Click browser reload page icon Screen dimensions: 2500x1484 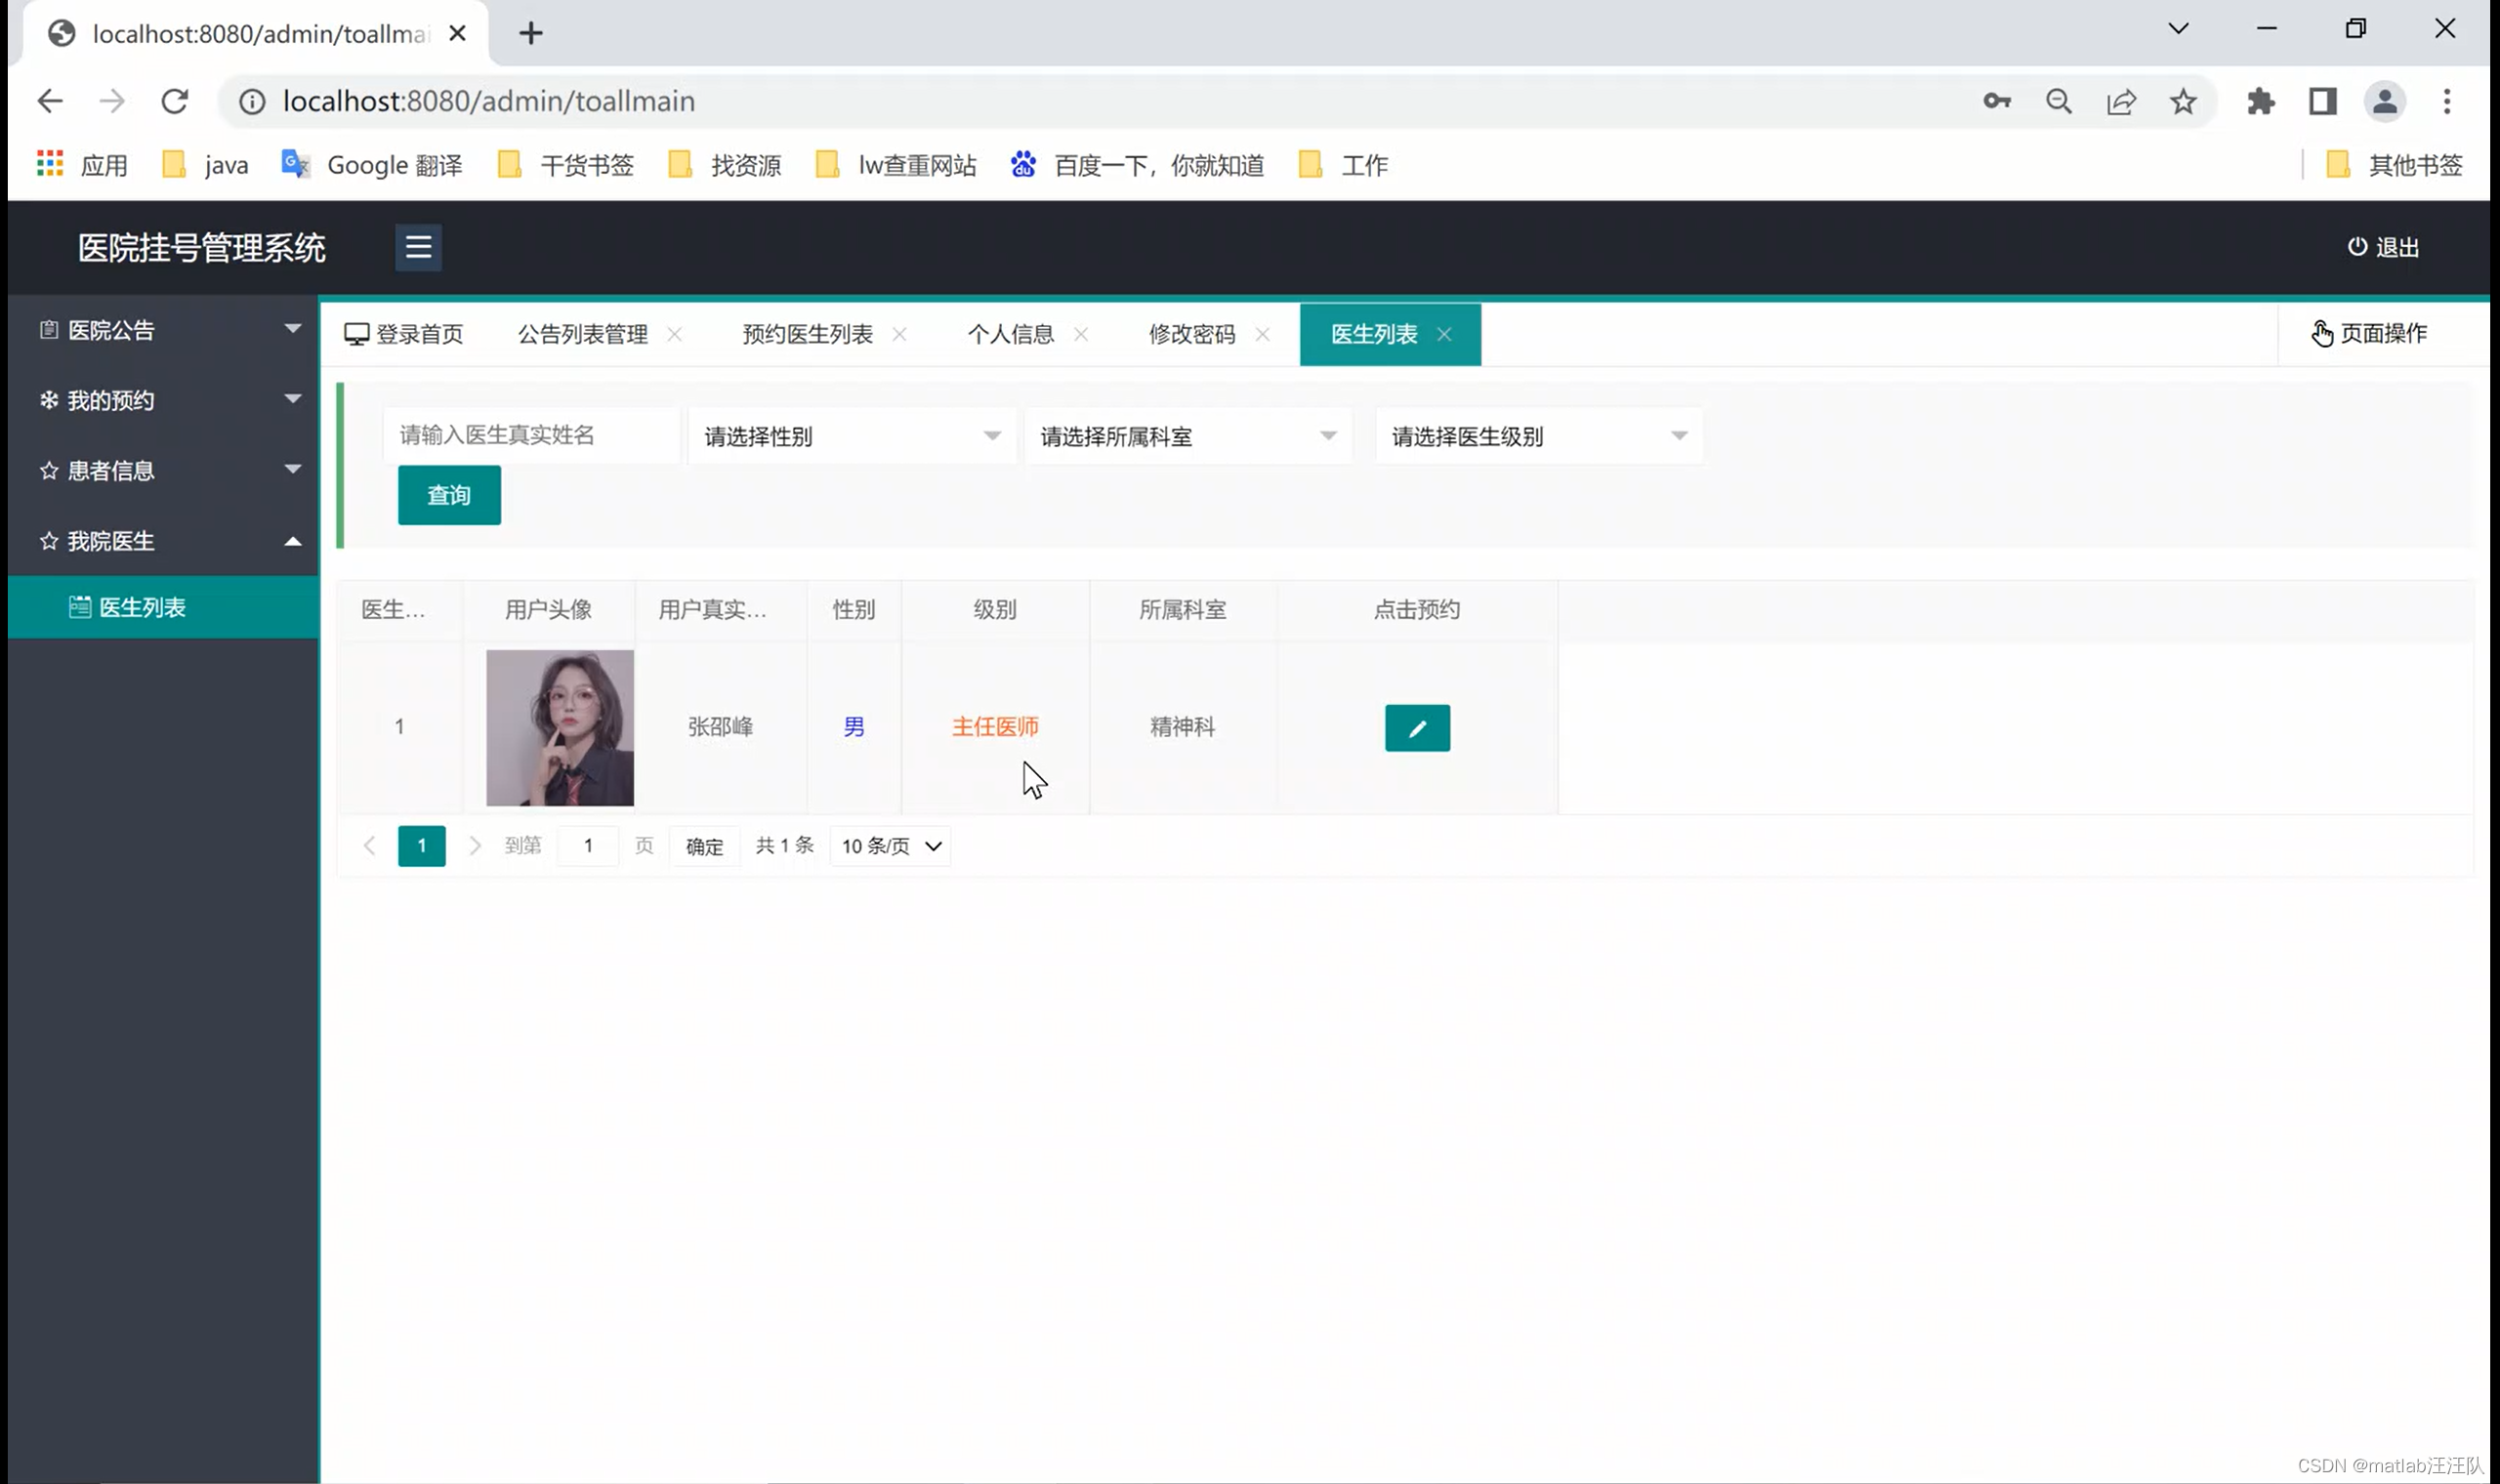point(175,101)
